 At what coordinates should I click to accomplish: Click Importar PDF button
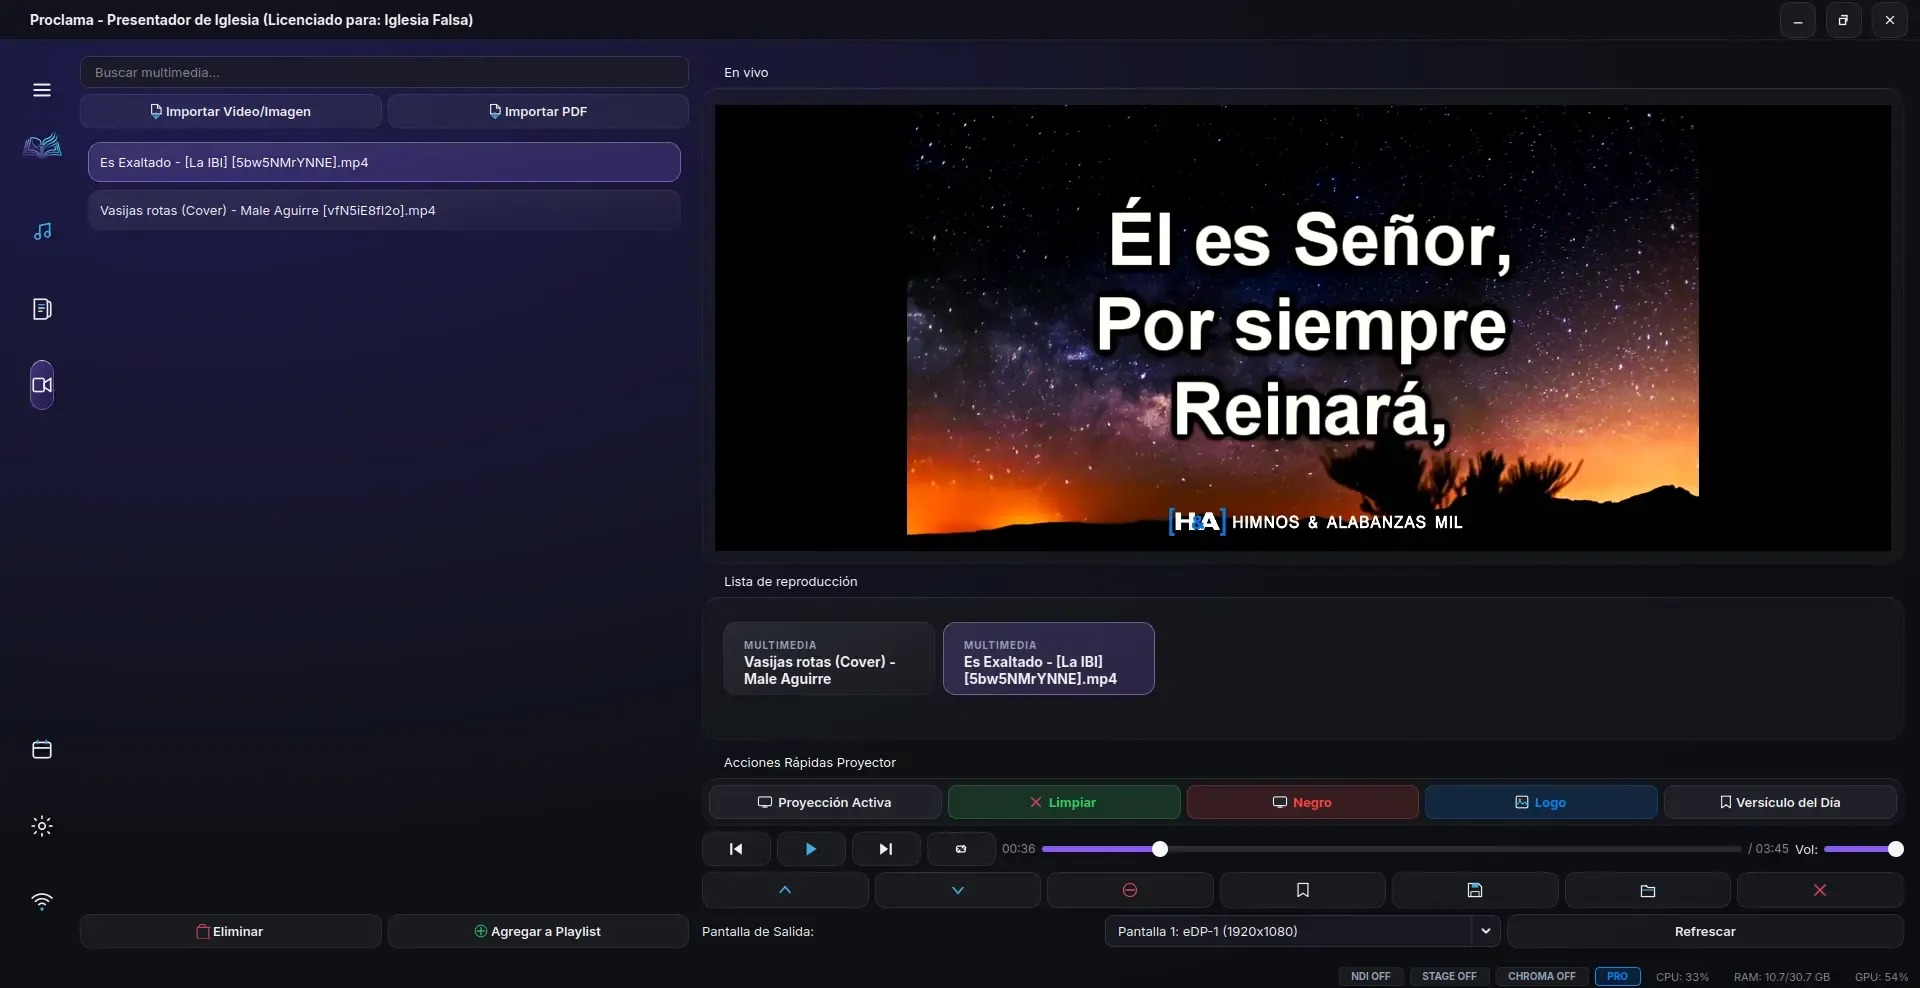coord(538,111)
